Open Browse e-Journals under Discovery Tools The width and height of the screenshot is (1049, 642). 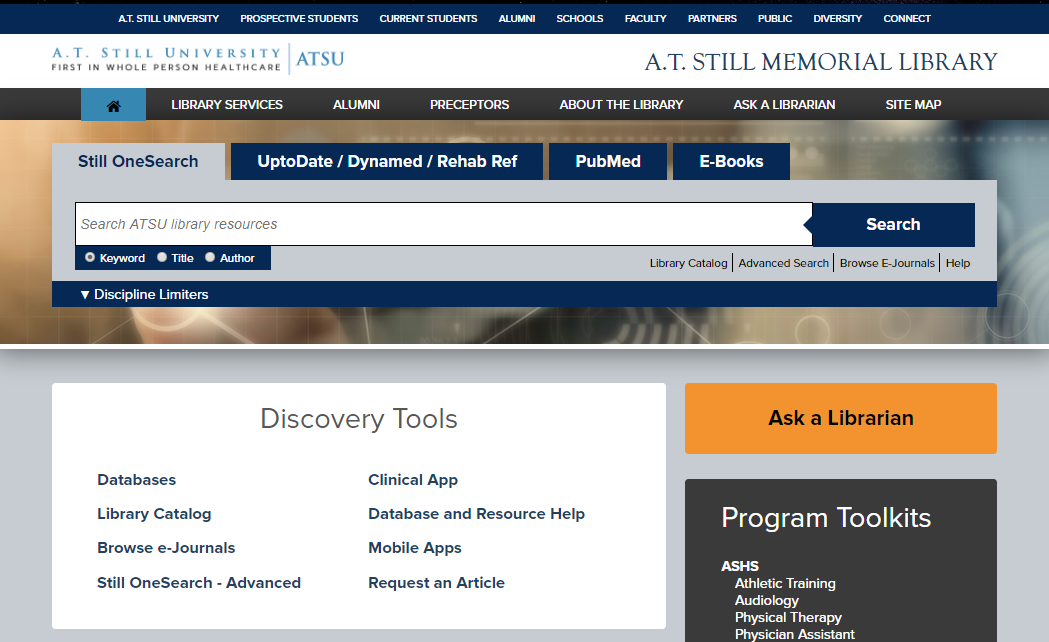(166, 548)
